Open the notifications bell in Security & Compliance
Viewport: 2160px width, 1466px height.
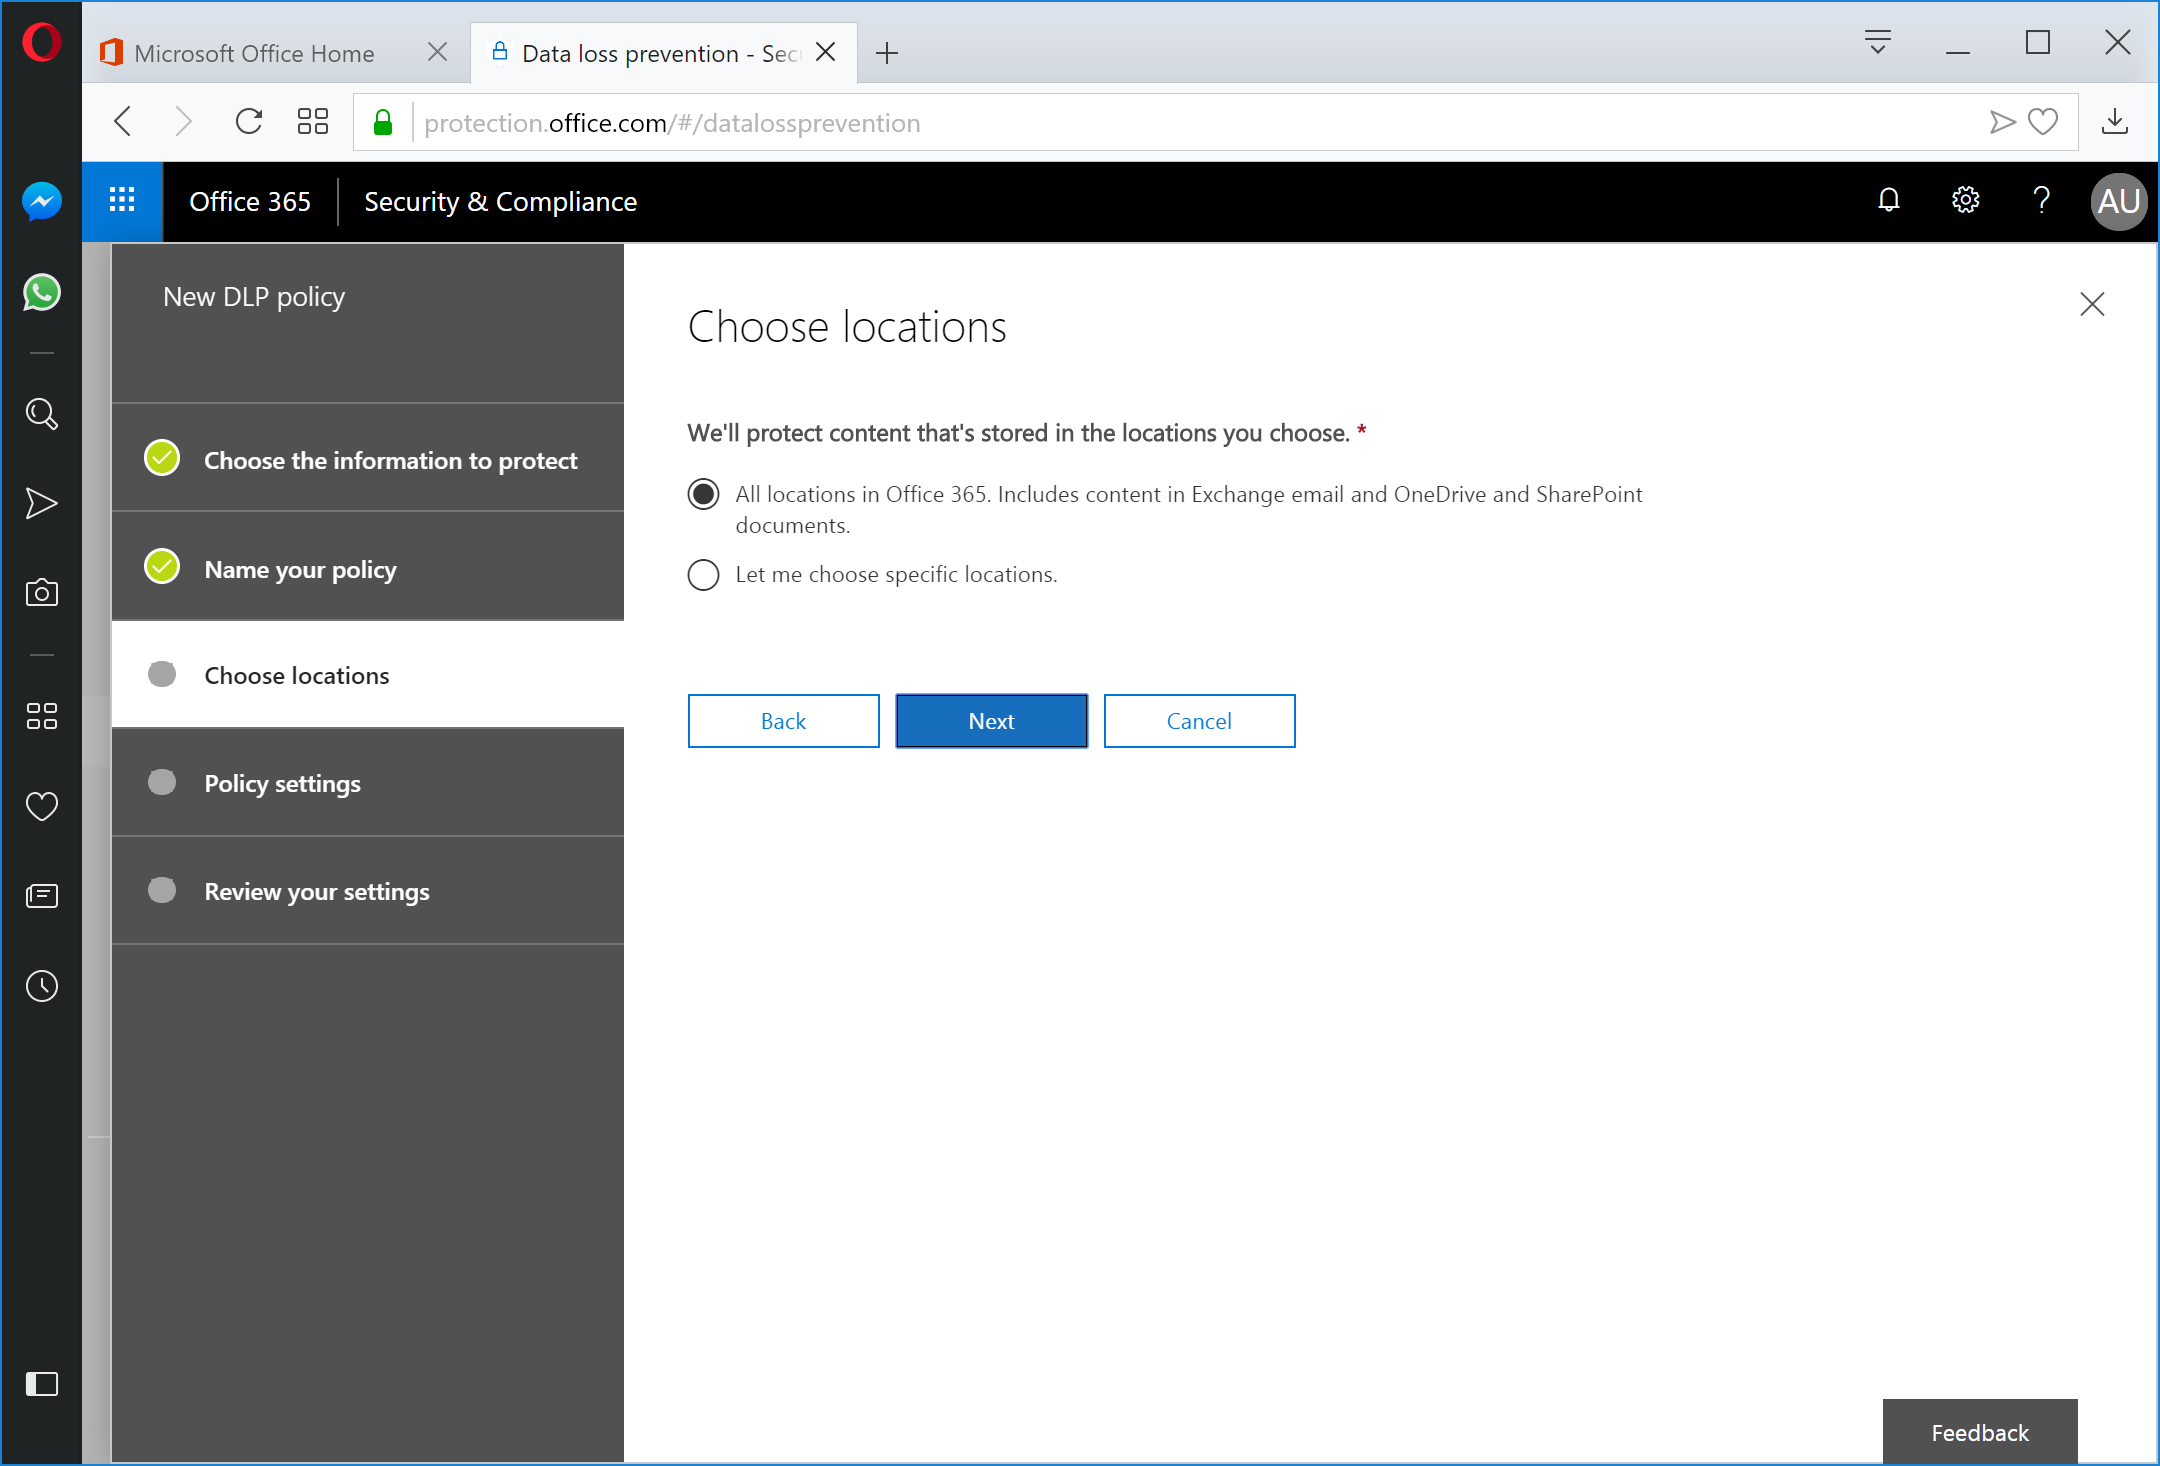(x=1888, y=201)
